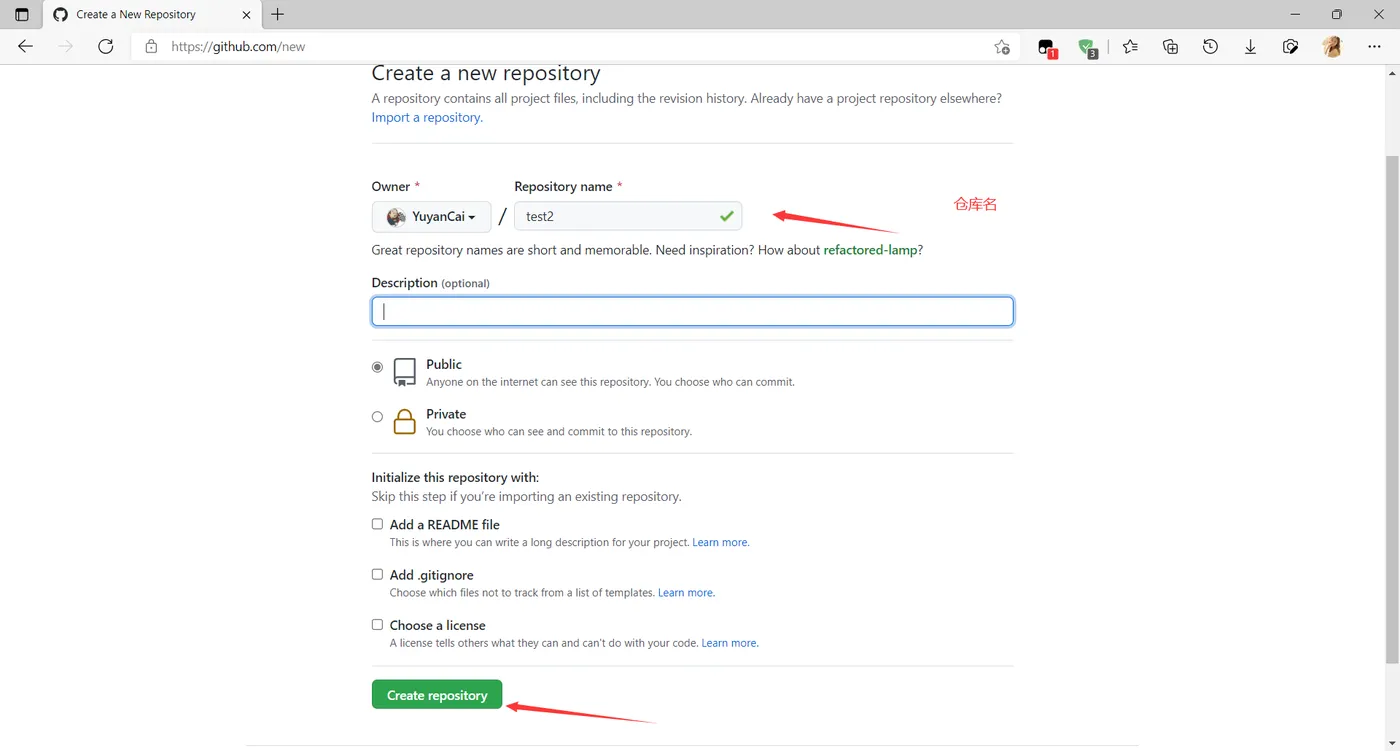Open the tab actions menu icon
The width and height of the screenshot is (1400, 751).
tap(22, 15)
